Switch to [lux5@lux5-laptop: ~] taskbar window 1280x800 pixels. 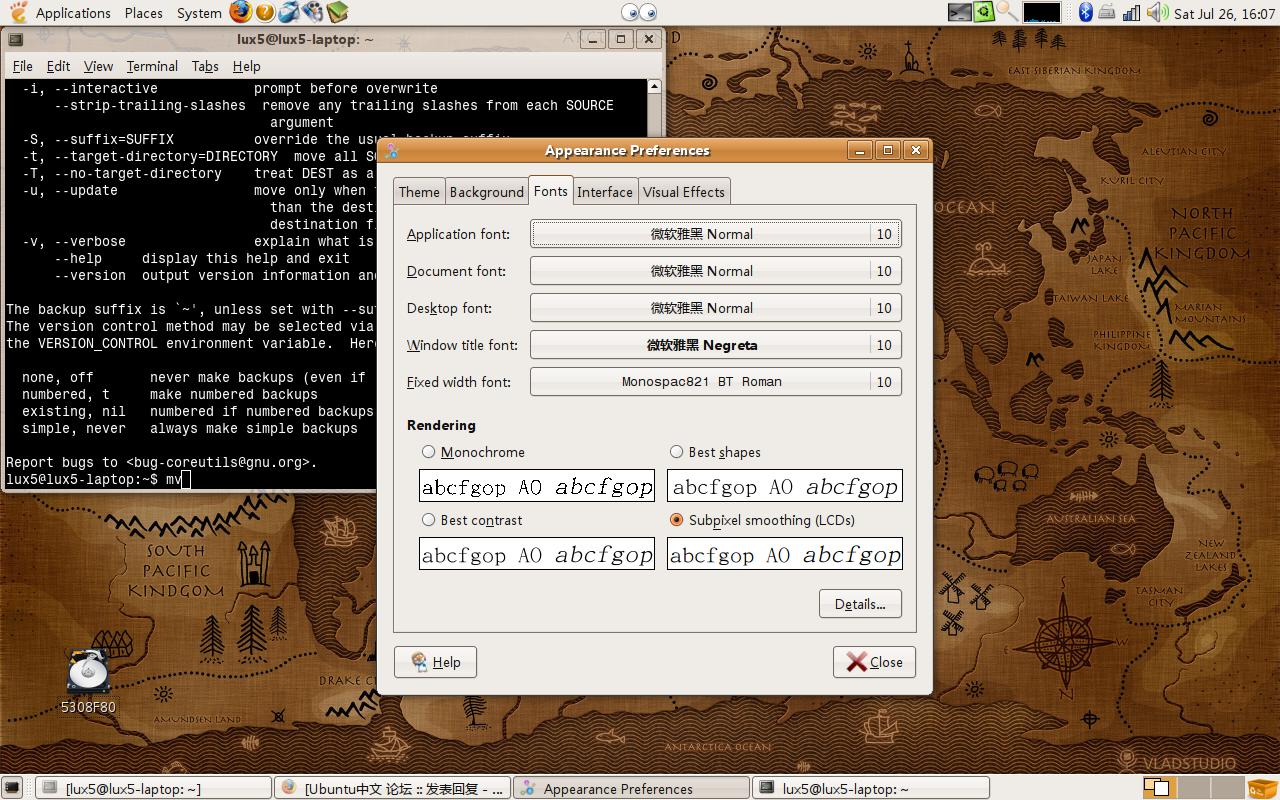(154, 788)
